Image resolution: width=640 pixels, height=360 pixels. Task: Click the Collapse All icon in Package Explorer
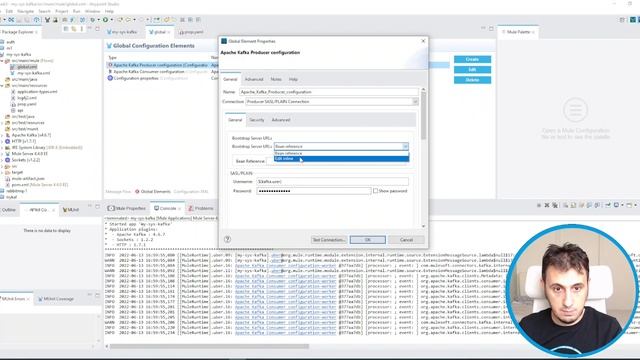tap(66, 29)
